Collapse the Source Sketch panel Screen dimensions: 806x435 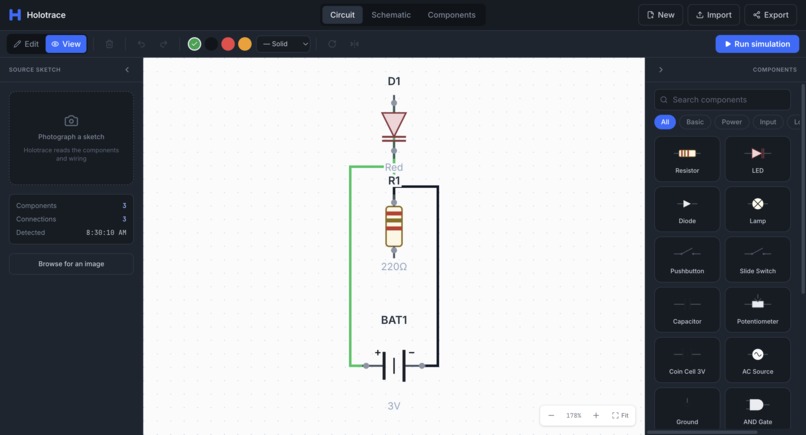tap(127, 69)
